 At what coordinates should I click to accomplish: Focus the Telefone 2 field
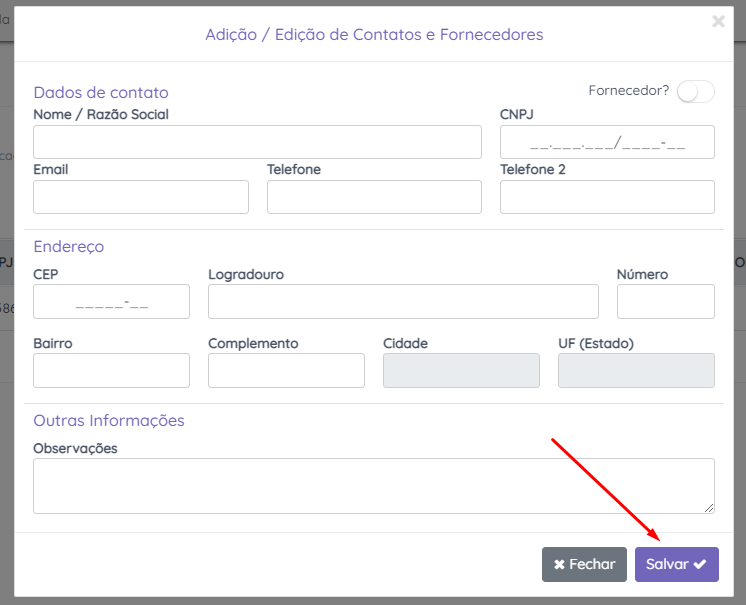pyautogui.click(x=607, y=197)
